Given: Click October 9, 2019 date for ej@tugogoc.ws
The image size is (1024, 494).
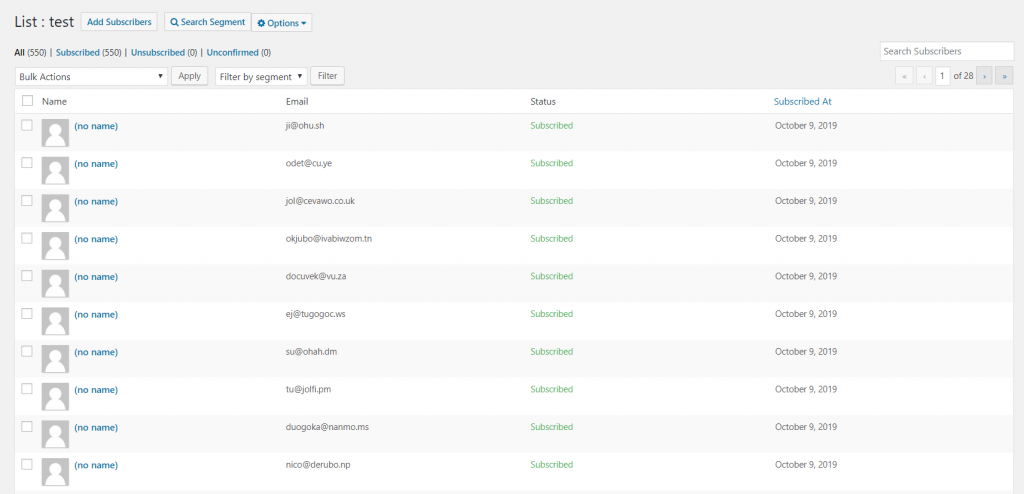Looking at the screenshot, I should pos(806,314).
